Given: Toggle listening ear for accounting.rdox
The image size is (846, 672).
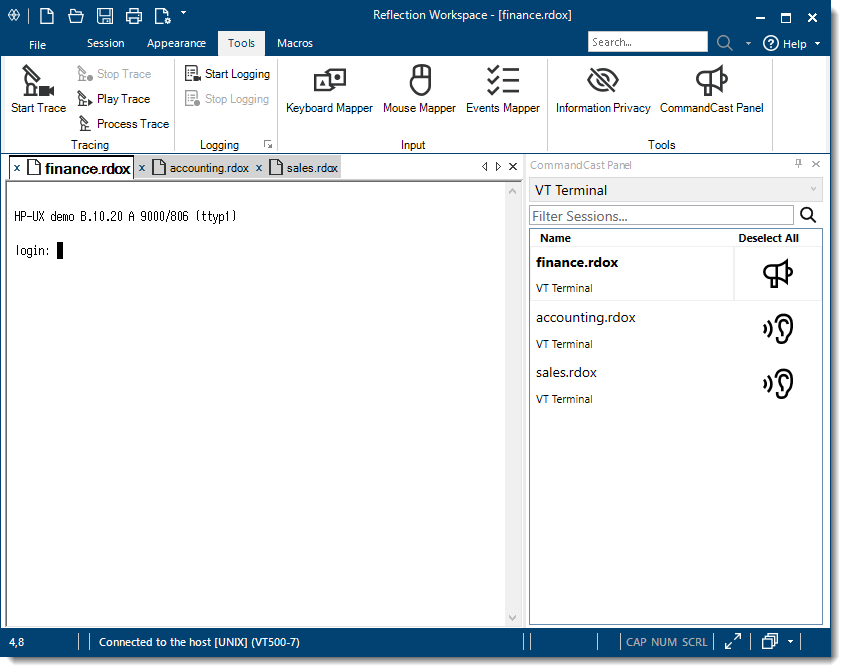Looking at the screenshot, I should [x=777, y=328].
